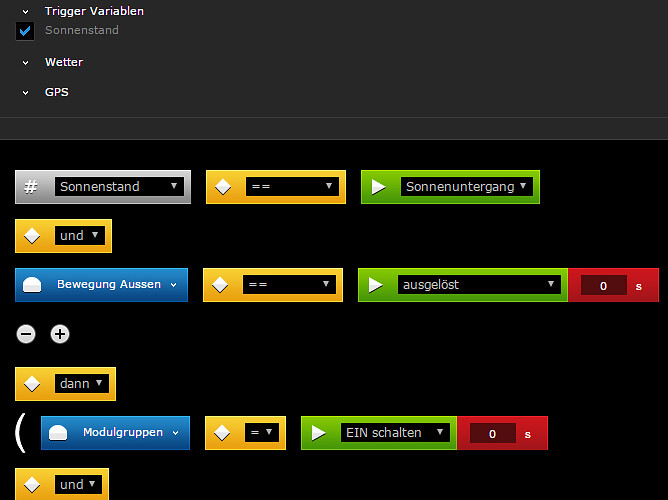
Task: Click play arrow icon on ausgelöst block
Action: click(375, 285)
